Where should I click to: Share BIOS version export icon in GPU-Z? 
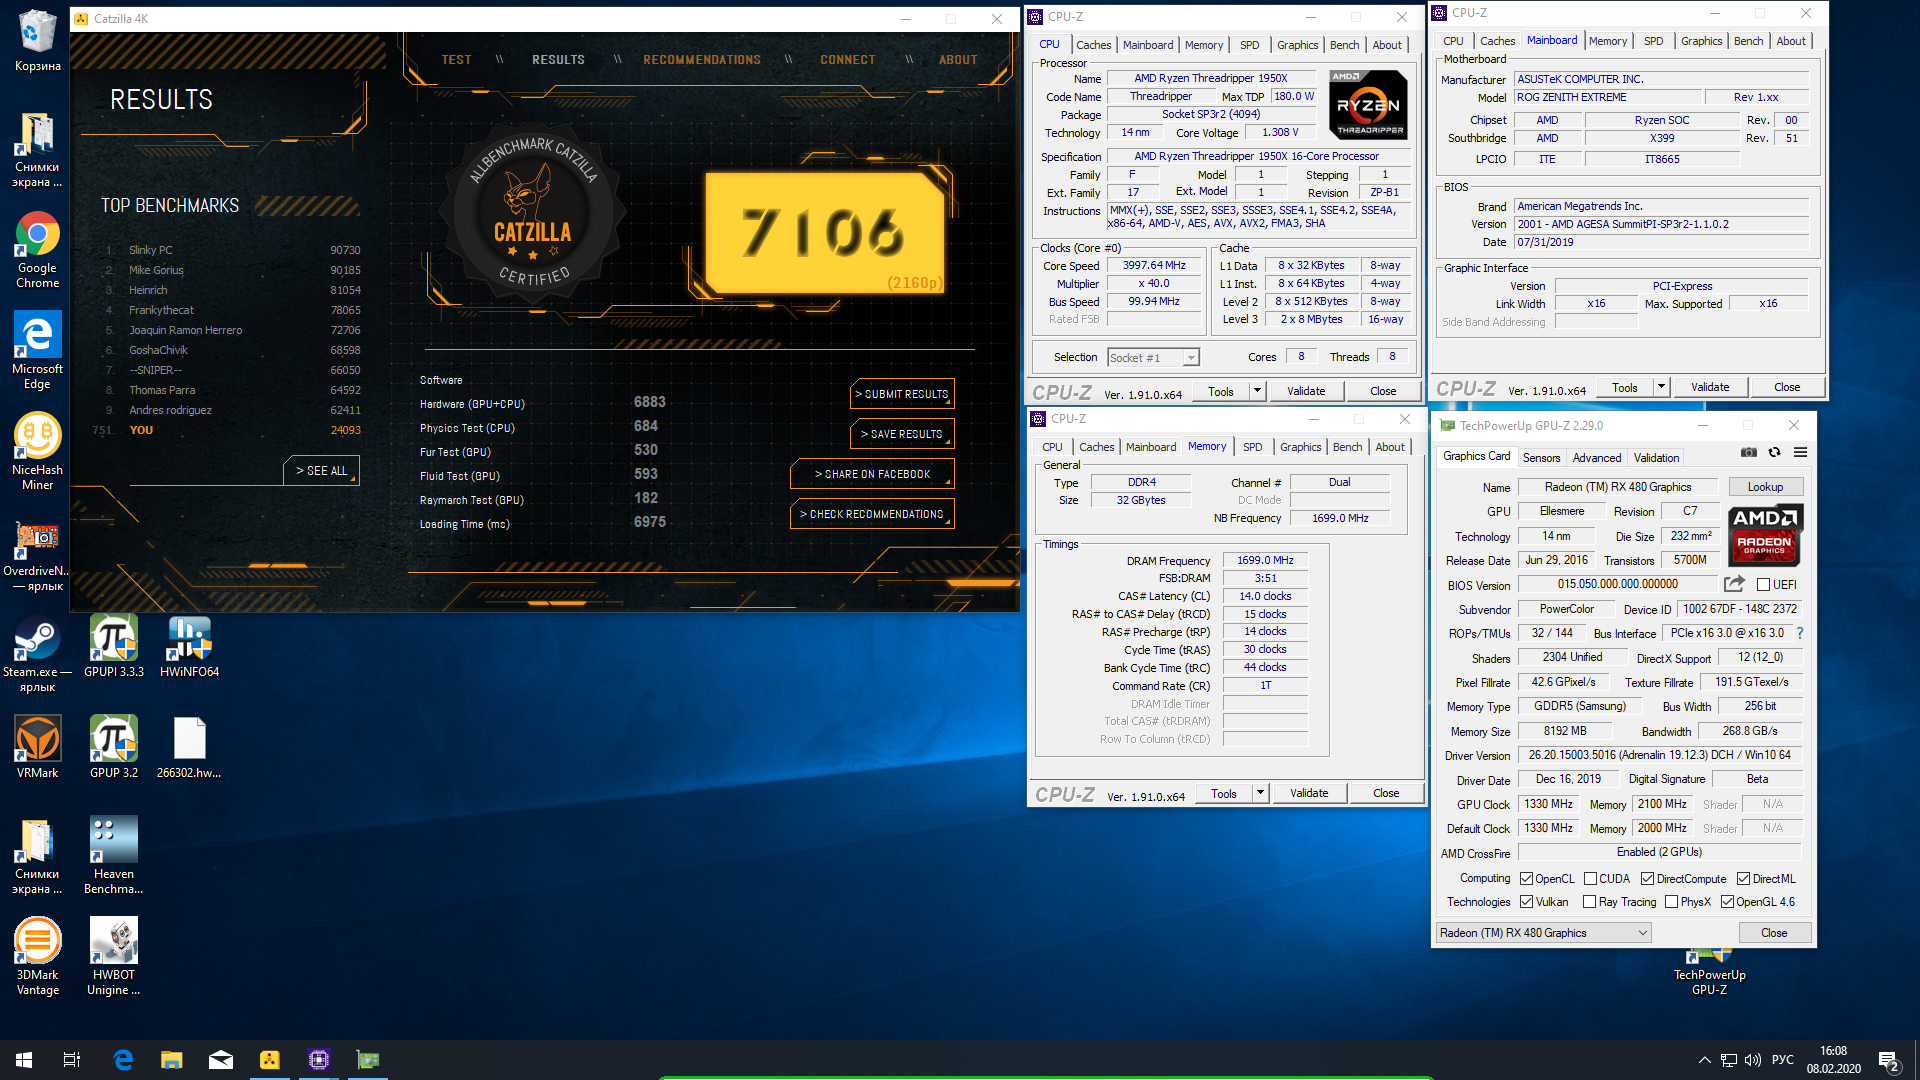(x=1734, y=584)
